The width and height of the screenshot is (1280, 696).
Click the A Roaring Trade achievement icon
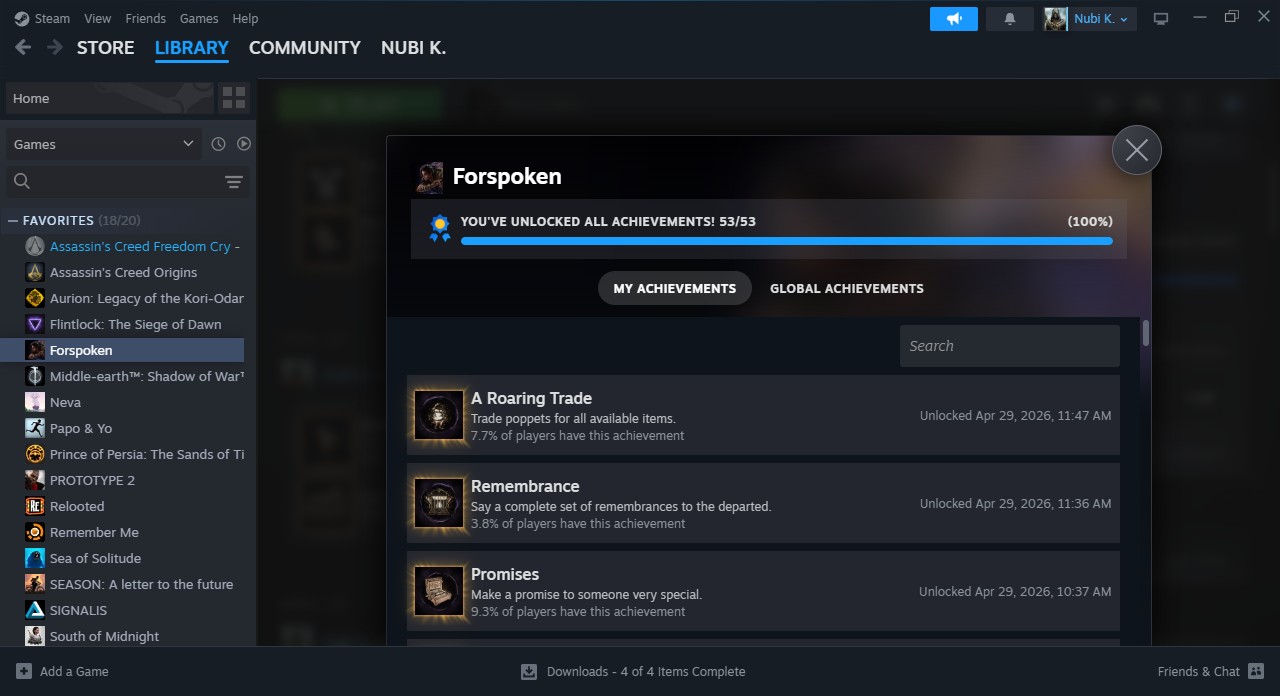(x=439, y=415)
